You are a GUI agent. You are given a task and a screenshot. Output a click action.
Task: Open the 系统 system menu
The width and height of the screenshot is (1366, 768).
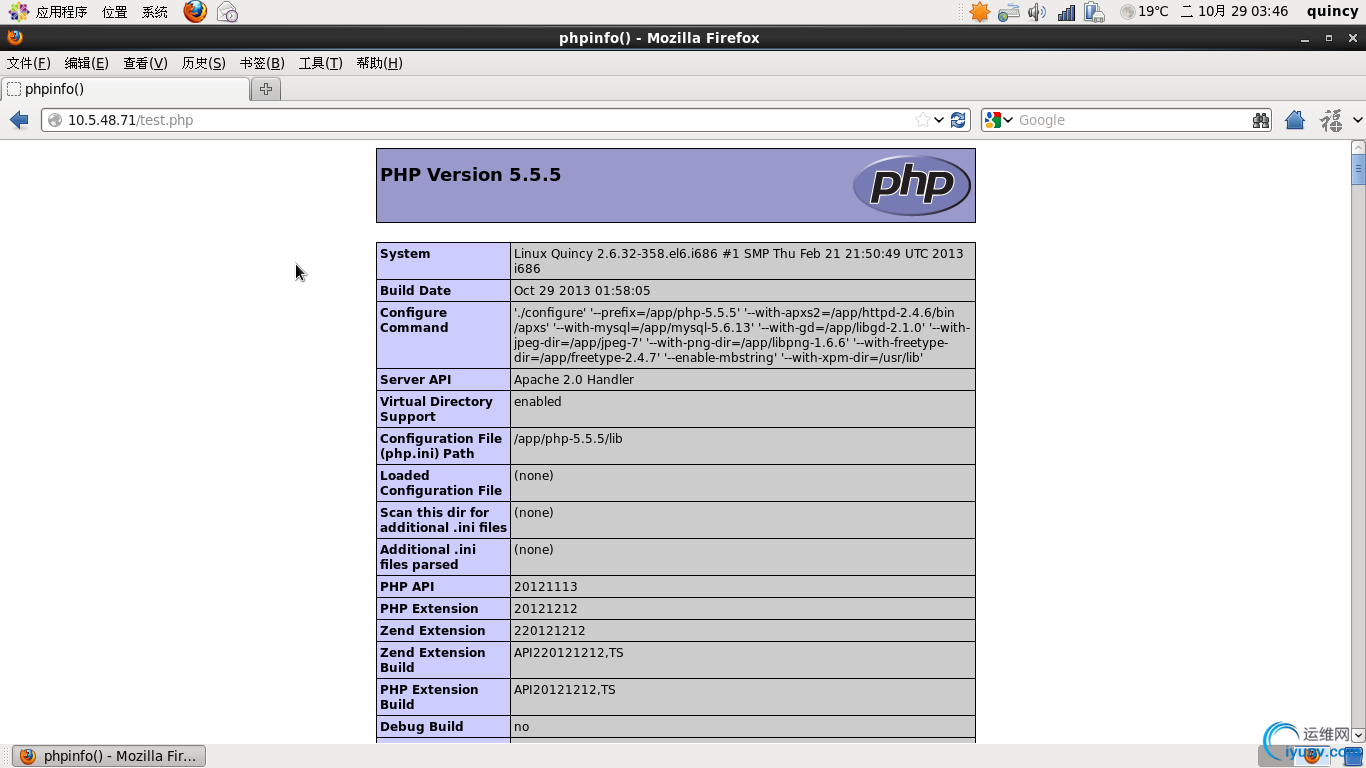(x=155, y=12)
